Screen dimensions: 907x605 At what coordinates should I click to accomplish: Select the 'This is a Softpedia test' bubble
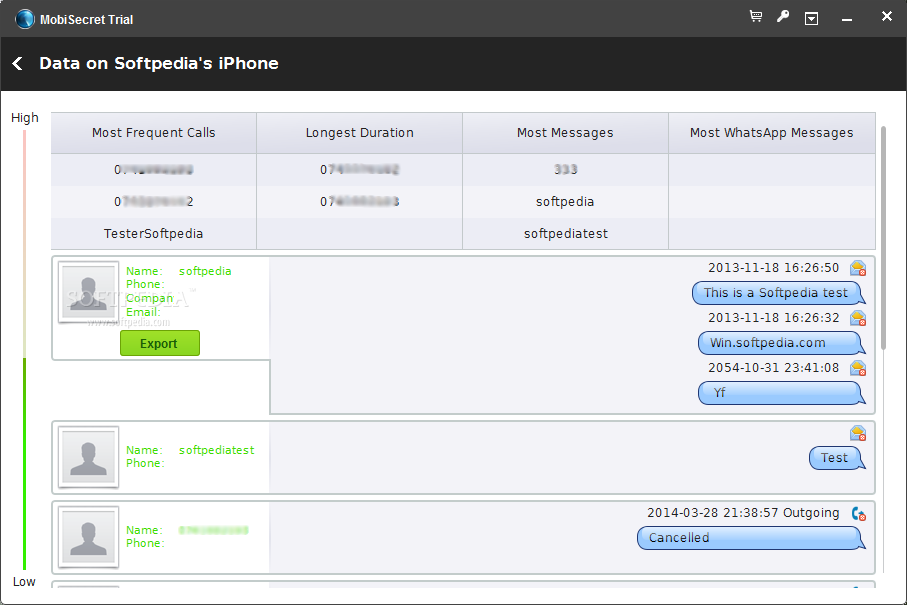[x=779, y=293]
